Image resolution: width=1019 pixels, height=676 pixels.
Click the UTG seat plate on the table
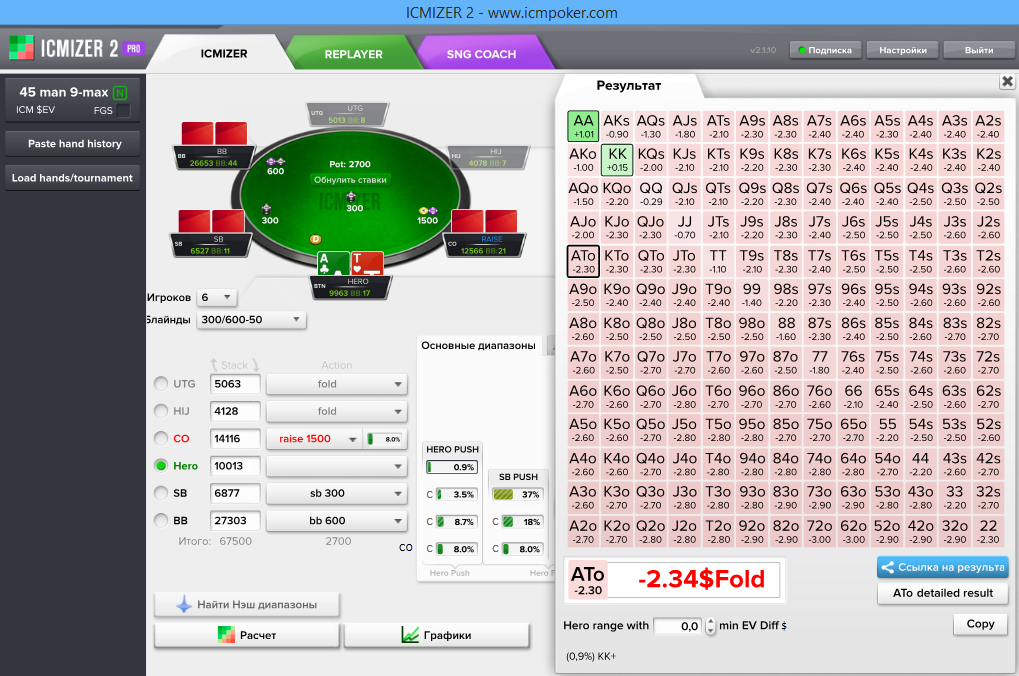(x=348, y=114)
